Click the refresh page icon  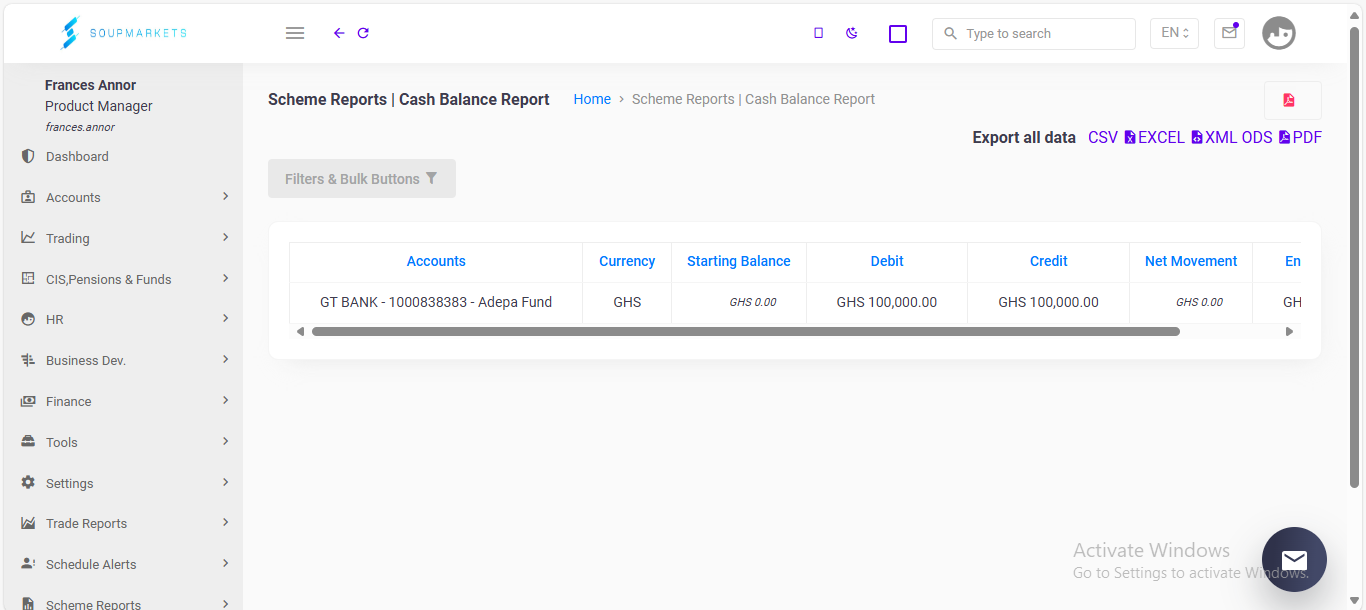click(x=363, y=33)
